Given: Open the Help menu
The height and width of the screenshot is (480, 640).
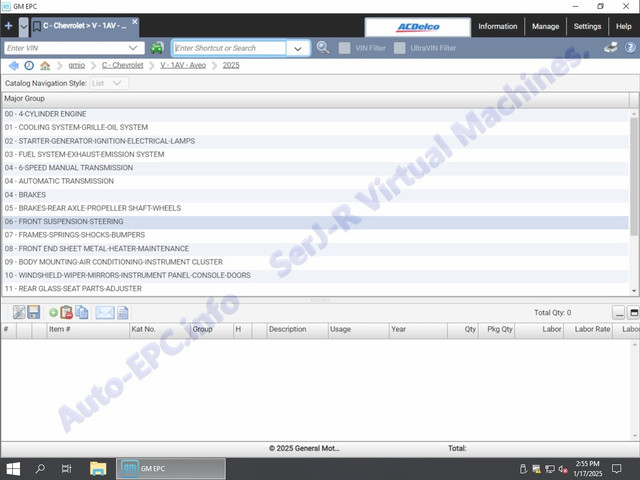Looking at the screenshot, I should click(623, 27).
